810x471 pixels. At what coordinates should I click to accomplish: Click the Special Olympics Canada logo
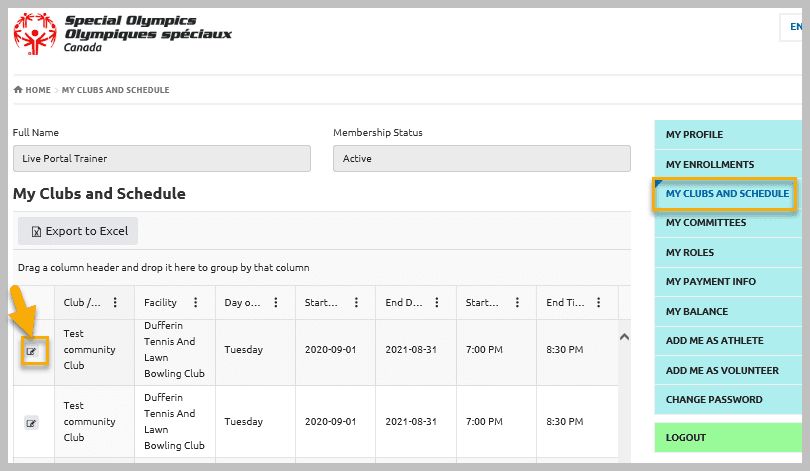click(x=122, y=34)
